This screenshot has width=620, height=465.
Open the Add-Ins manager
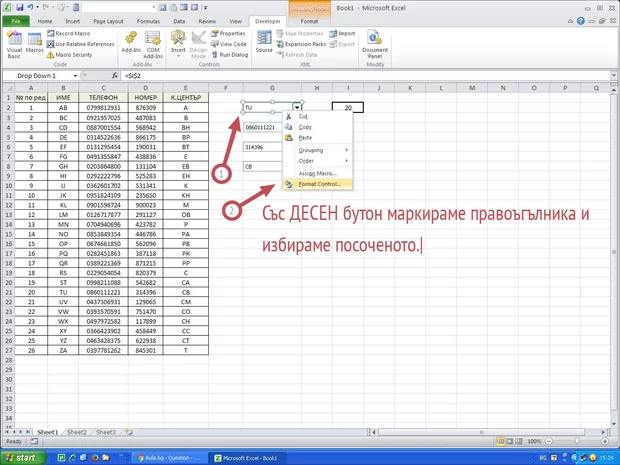tap(131, 43)
